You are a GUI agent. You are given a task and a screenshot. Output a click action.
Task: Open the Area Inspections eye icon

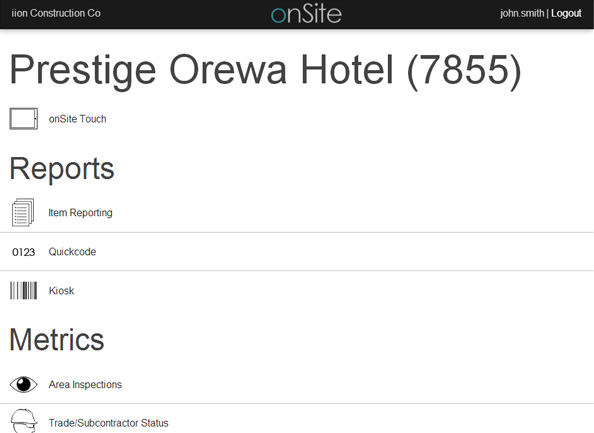point(23,385)
